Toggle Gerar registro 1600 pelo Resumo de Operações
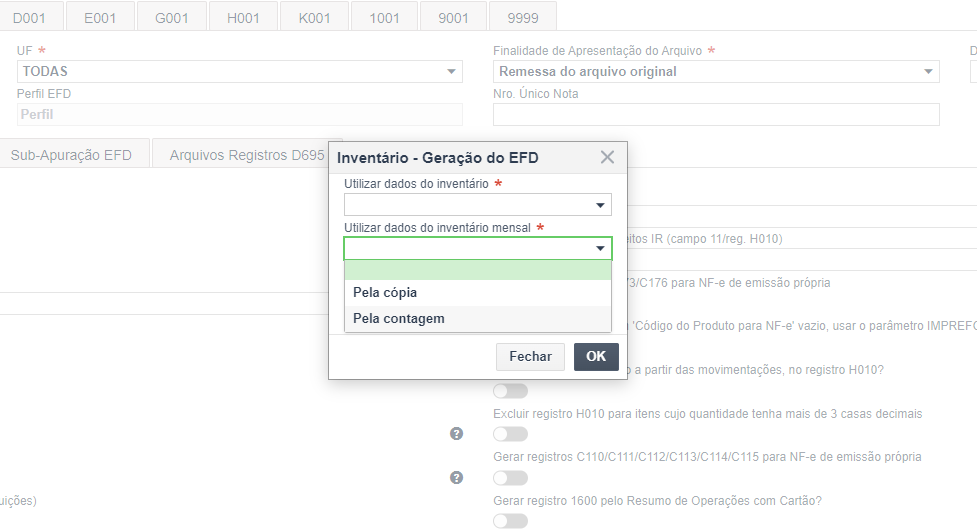This screenshot has height=531, width=977. point(510,521)
